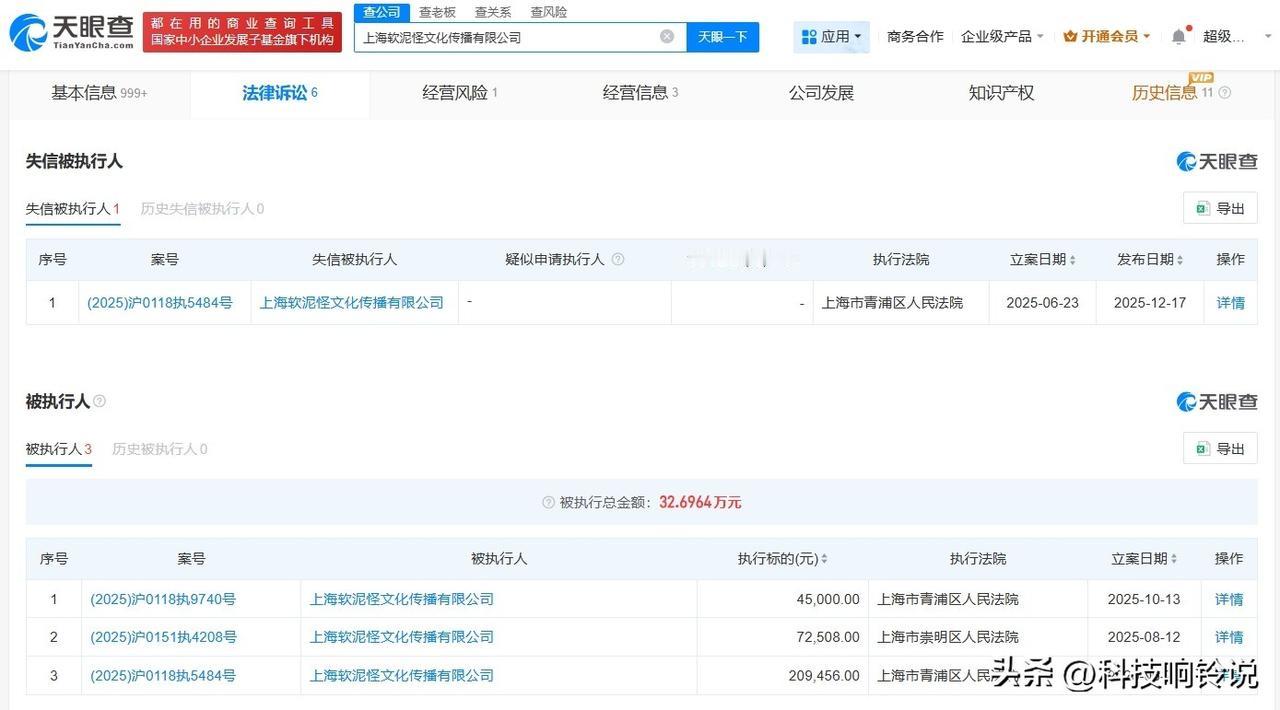Open case (2025)沪0151执4208号

[163, 637]
